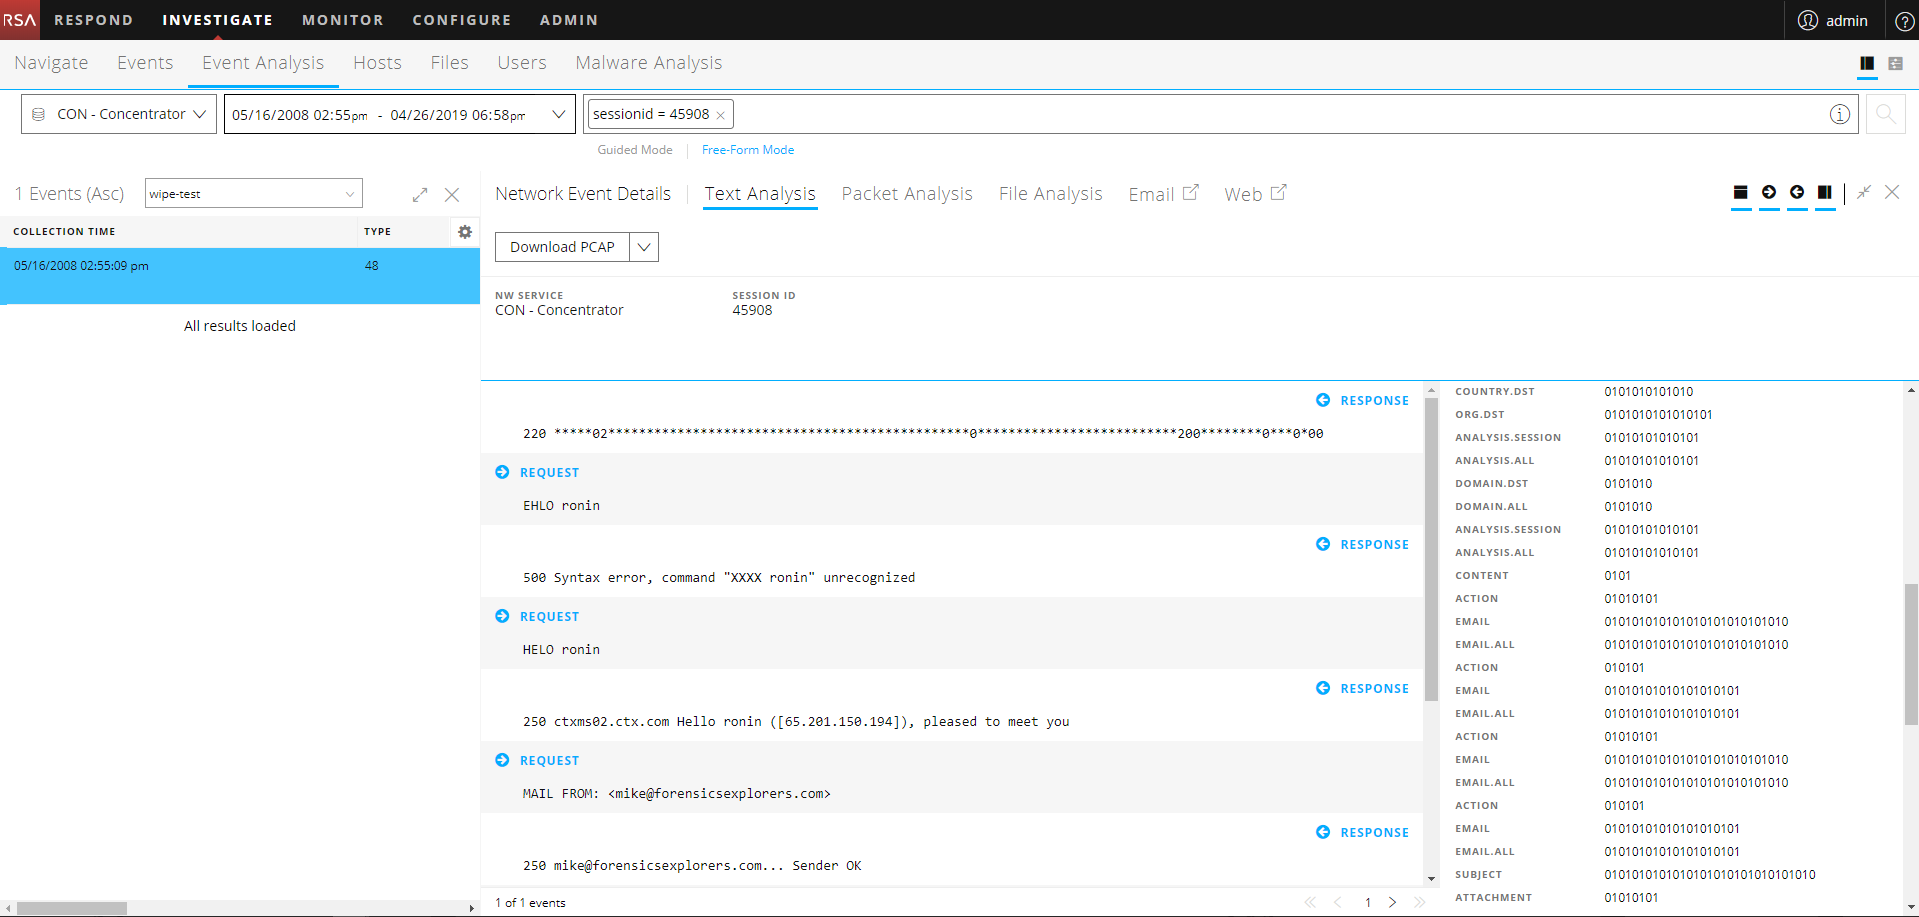The width and height of the screenshot is (1919, 917).
Task: Switch to Packet Analysis tab
Action: [906, 194]
